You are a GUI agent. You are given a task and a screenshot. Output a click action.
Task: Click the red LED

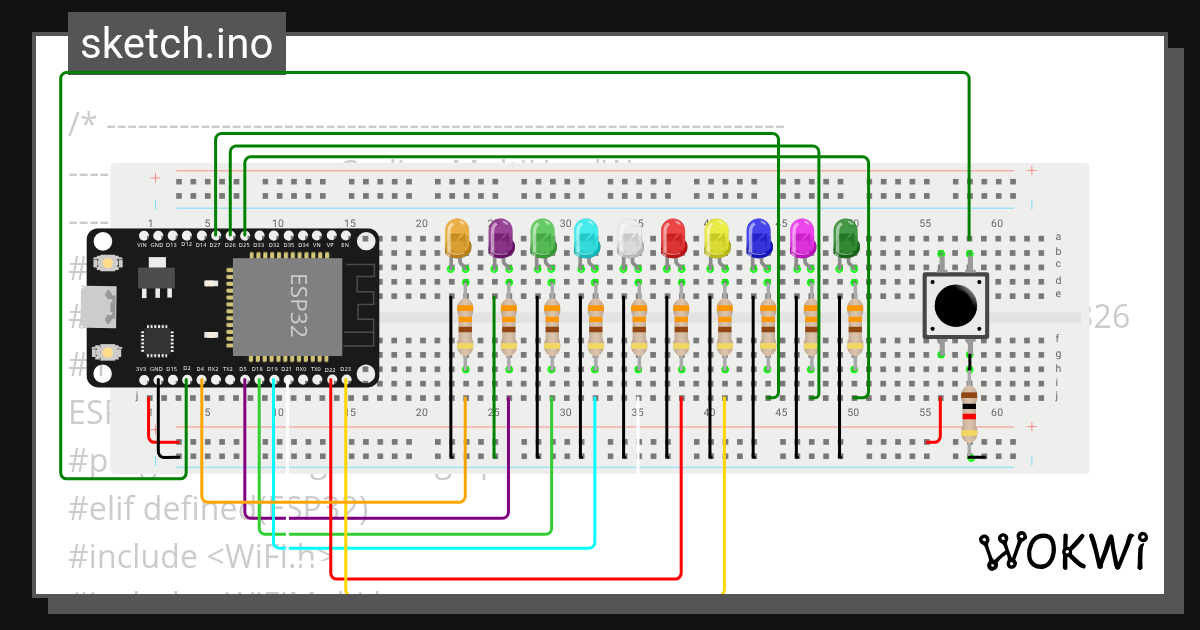(x=673, y=238)
